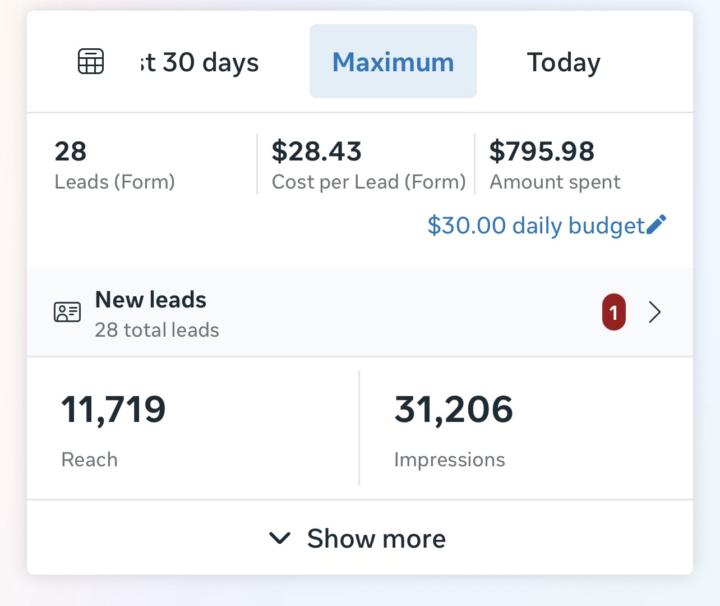Click the $795.98 Amount spent metric
The height and width of the screenshot is (606, 720).
[555, 165]
